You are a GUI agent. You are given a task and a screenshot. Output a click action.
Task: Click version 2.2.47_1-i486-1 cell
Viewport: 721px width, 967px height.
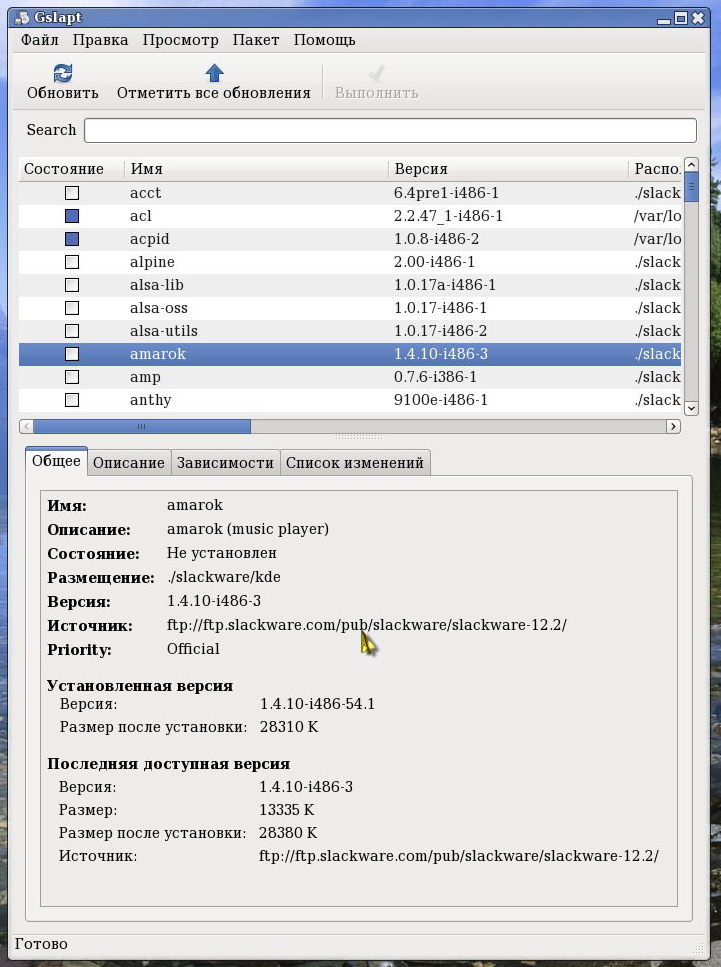pyautogui.click(x=448, y=216)
